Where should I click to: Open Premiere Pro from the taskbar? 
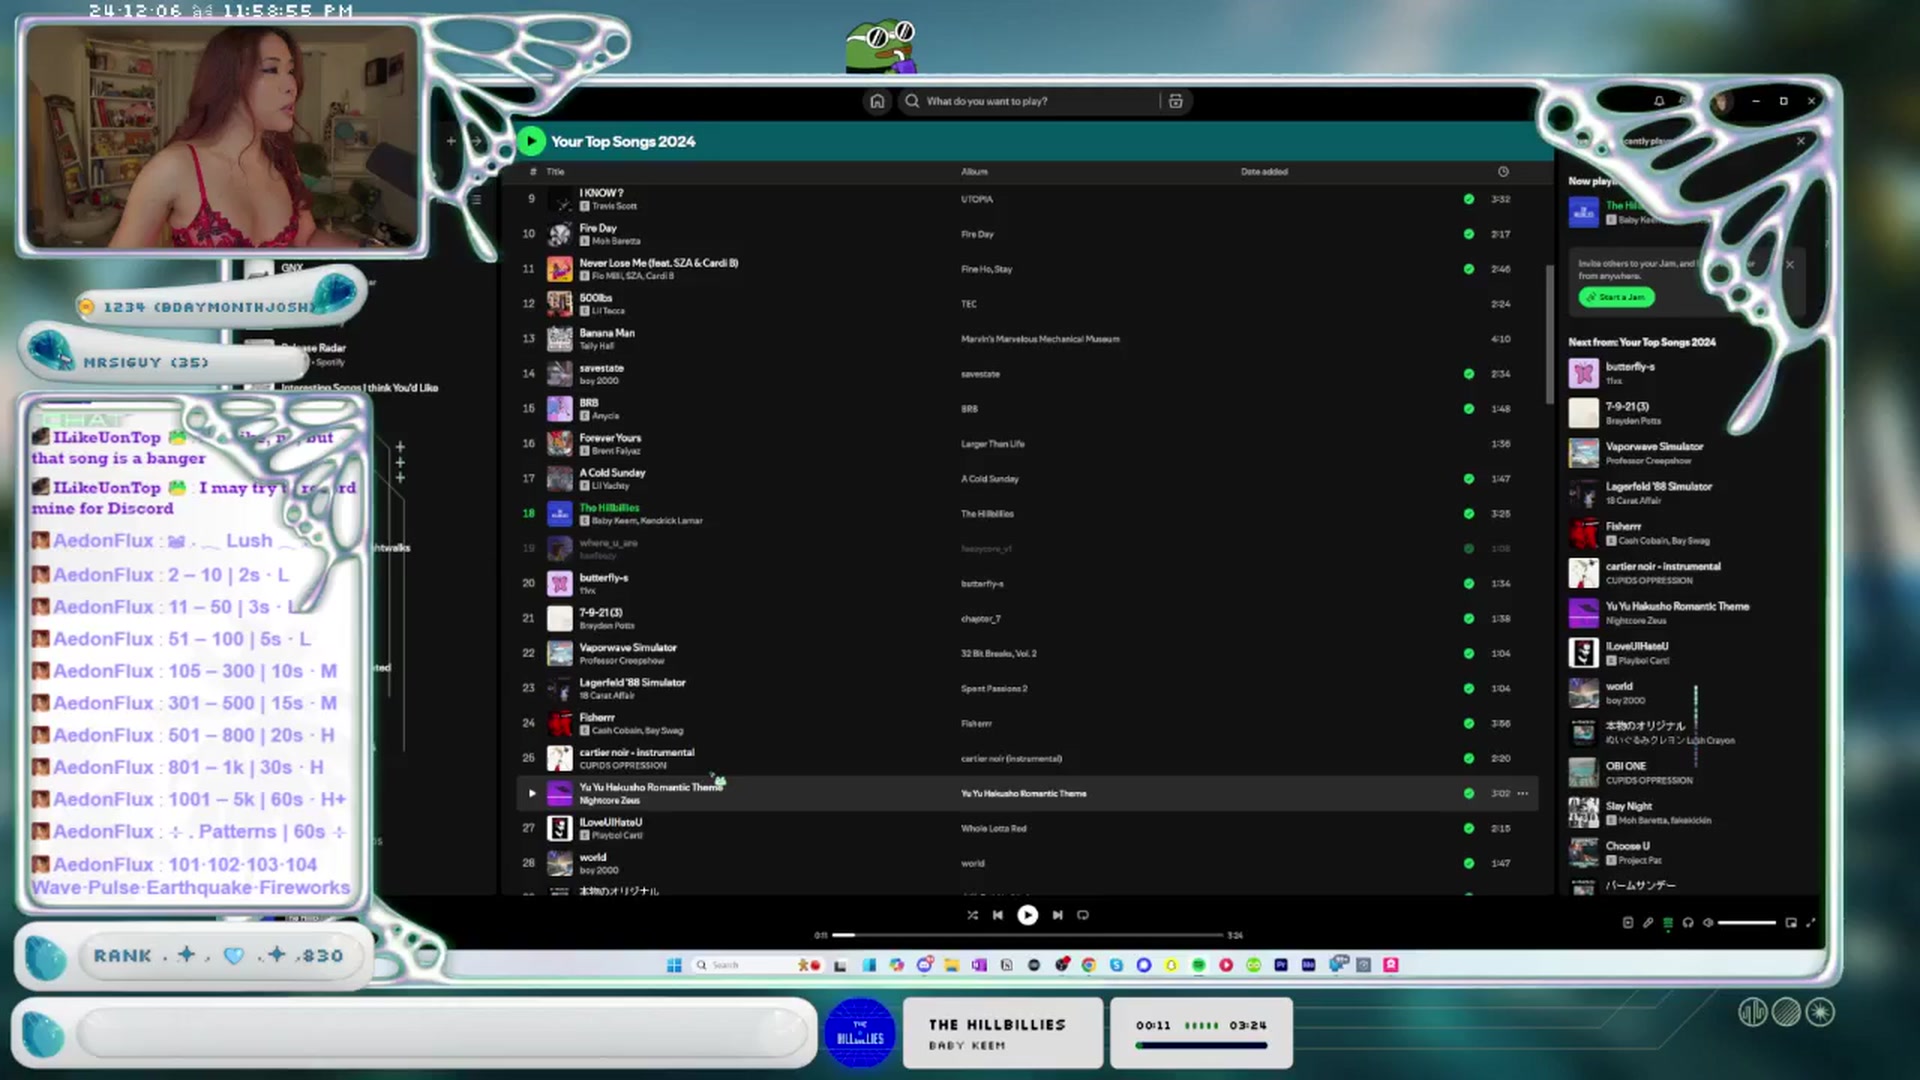coord(1281,965)
